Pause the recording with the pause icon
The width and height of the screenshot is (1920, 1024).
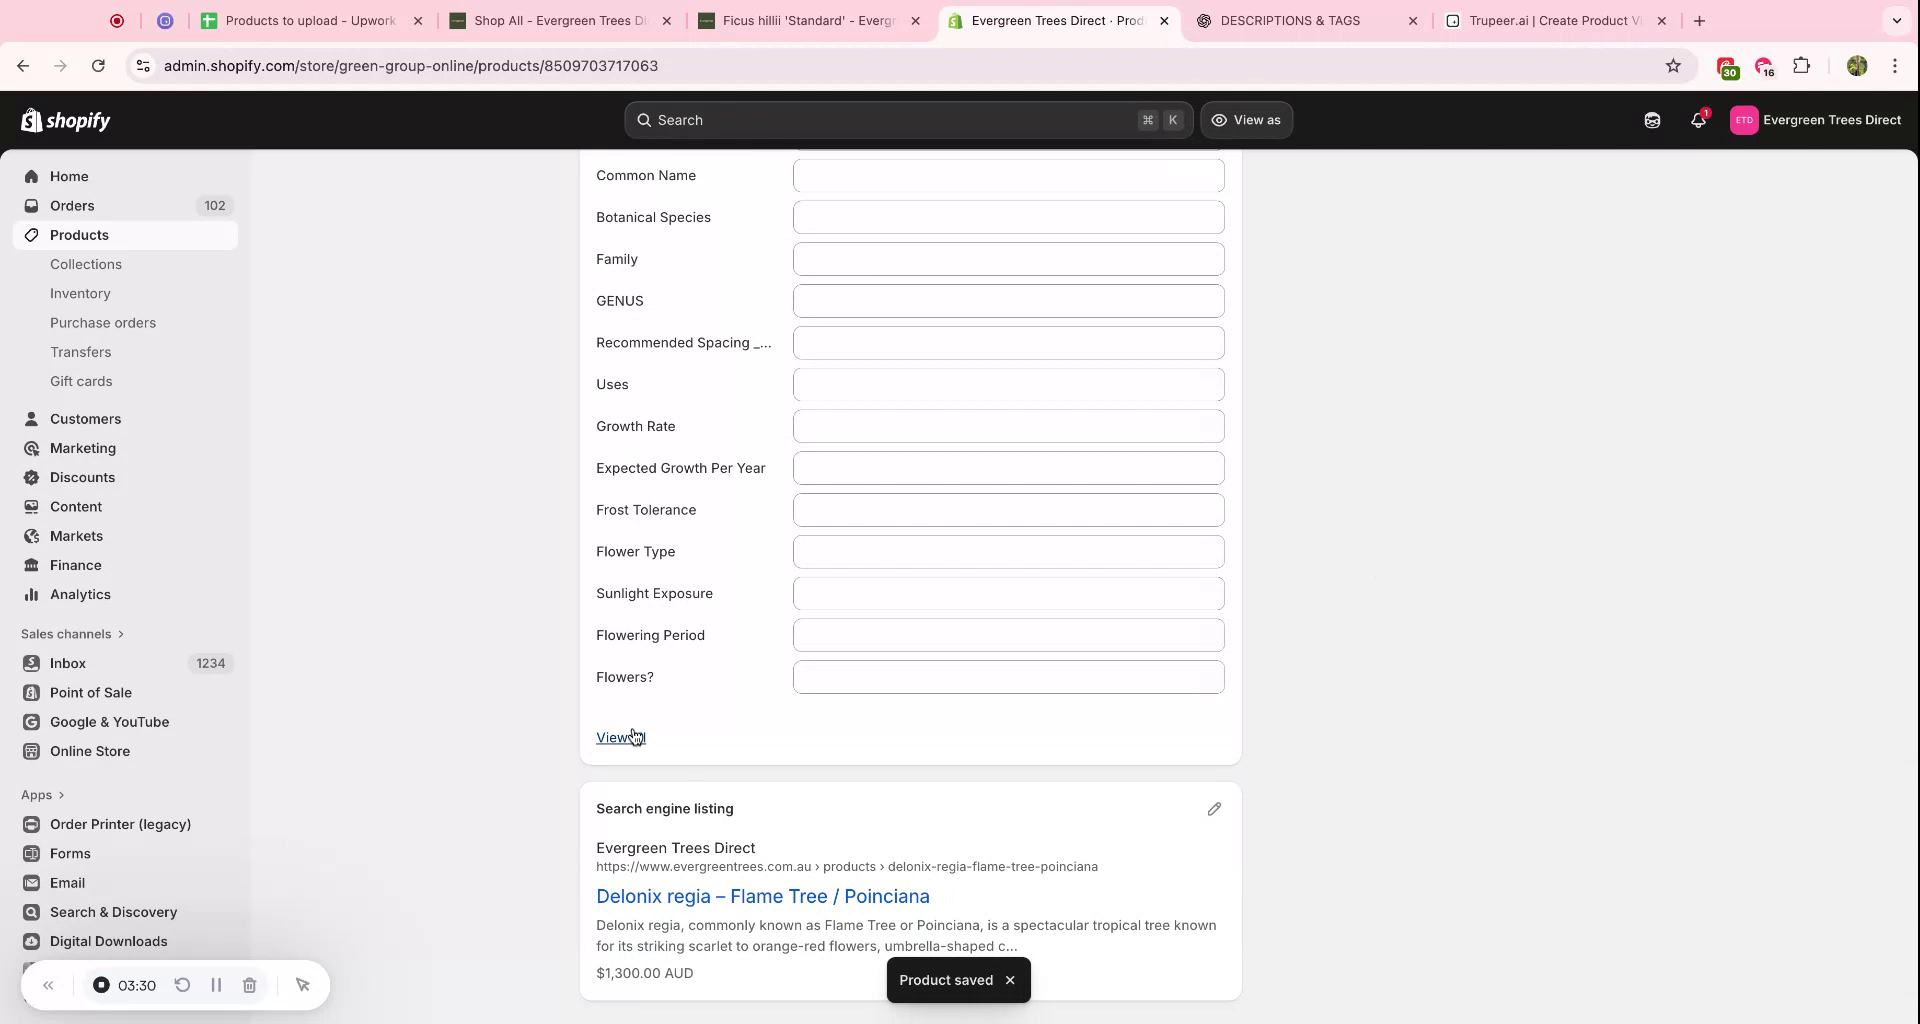(x=216, y=985)
